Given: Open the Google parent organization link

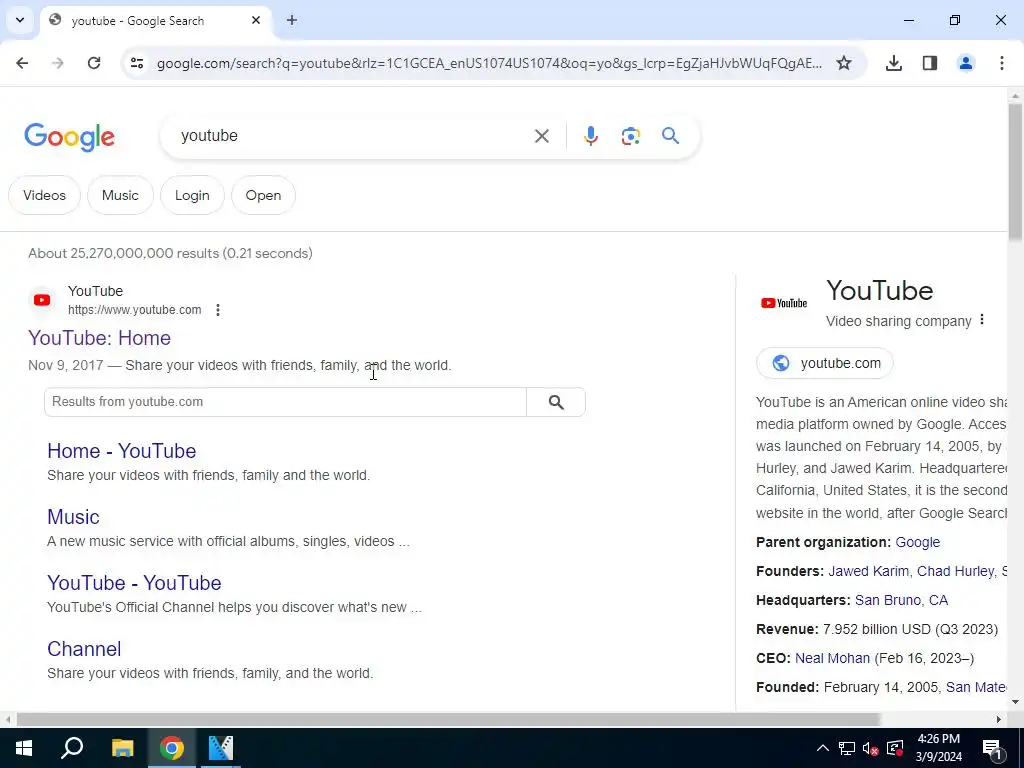Looking at the screenshot, I should tap(918, 542).
